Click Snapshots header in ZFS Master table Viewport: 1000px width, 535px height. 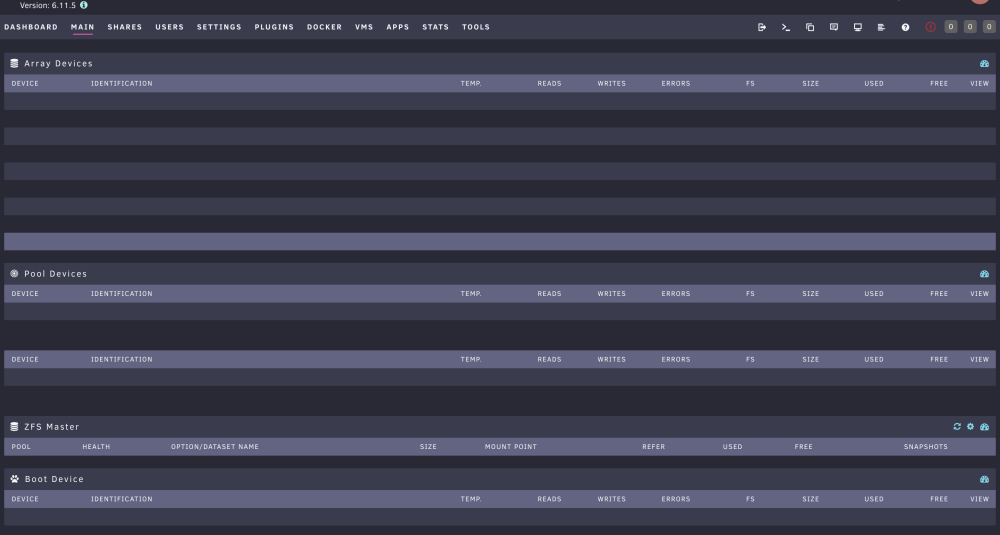925,447
